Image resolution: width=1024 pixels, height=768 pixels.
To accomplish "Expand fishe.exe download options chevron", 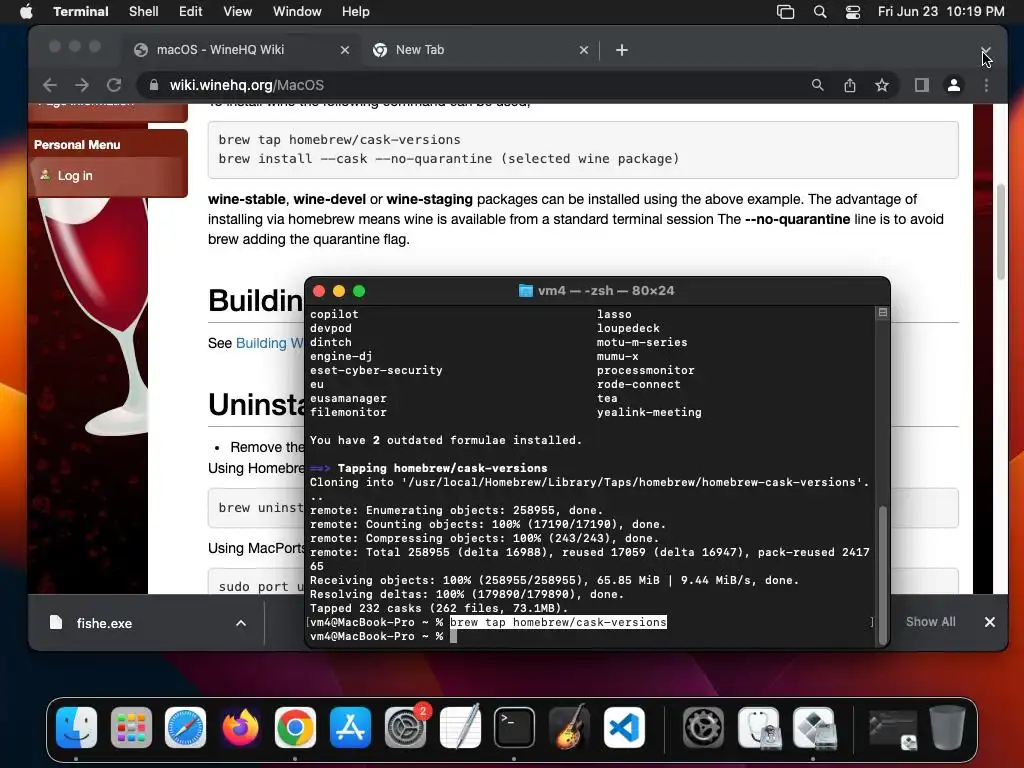I will [x=241, y=623].
